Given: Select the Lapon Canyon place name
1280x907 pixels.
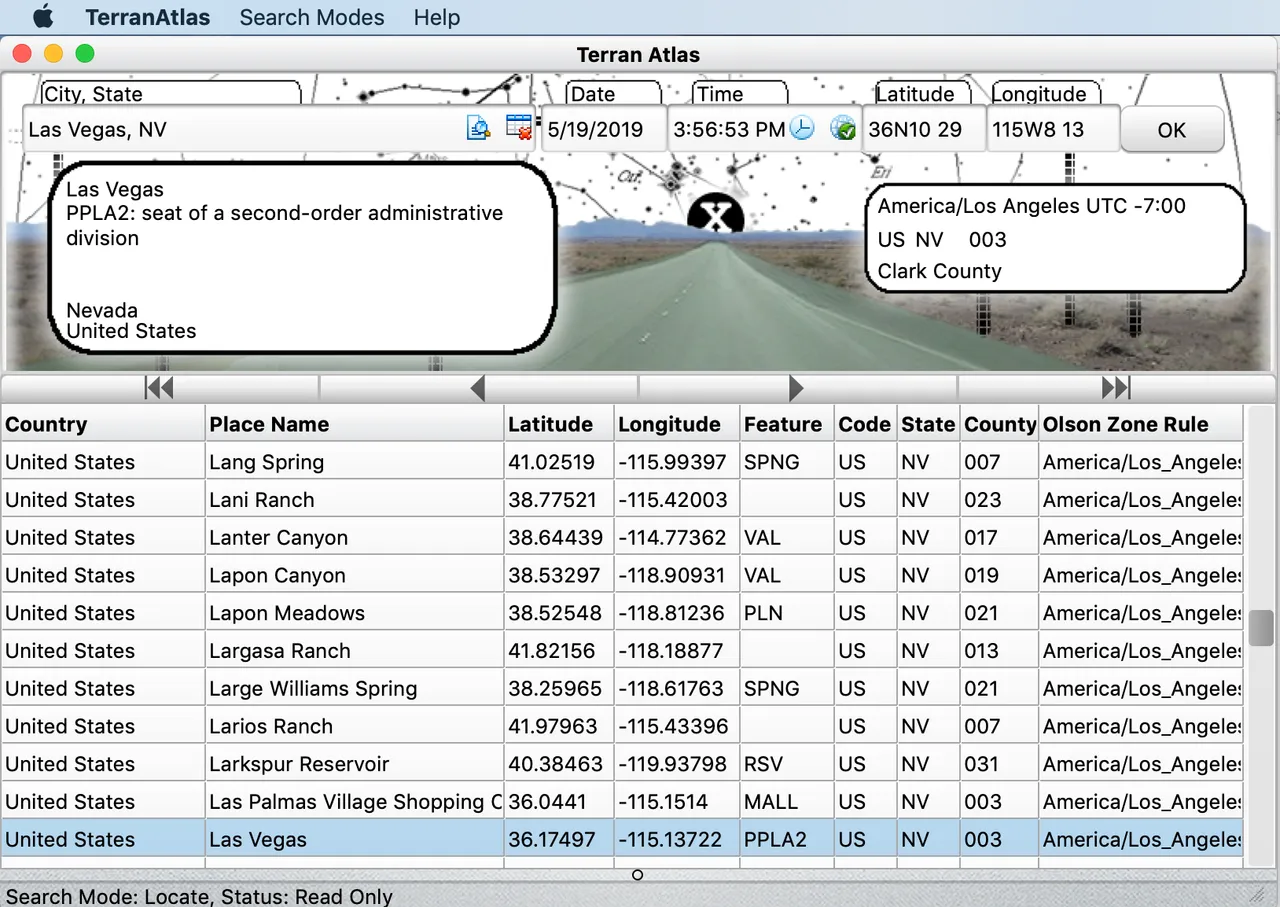Looking at the screenshot, I should pyautogui.click(x=277, y=576).
